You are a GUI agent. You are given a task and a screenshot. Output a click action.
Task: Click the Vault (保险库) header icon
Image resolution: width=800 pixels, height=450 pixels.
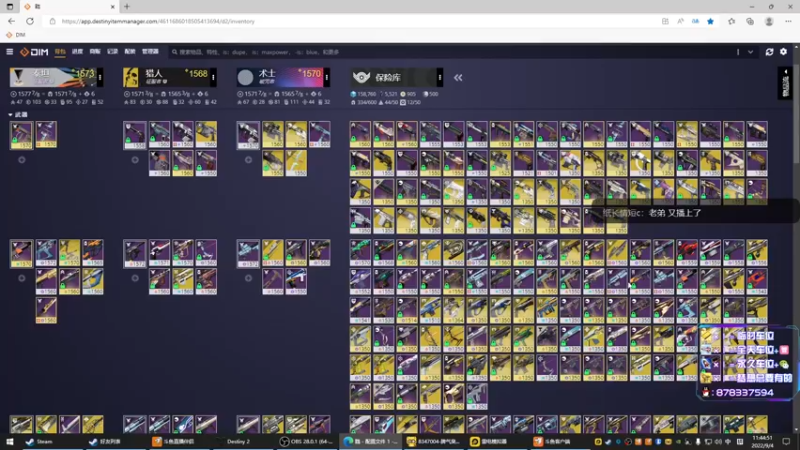pos(361,77)
